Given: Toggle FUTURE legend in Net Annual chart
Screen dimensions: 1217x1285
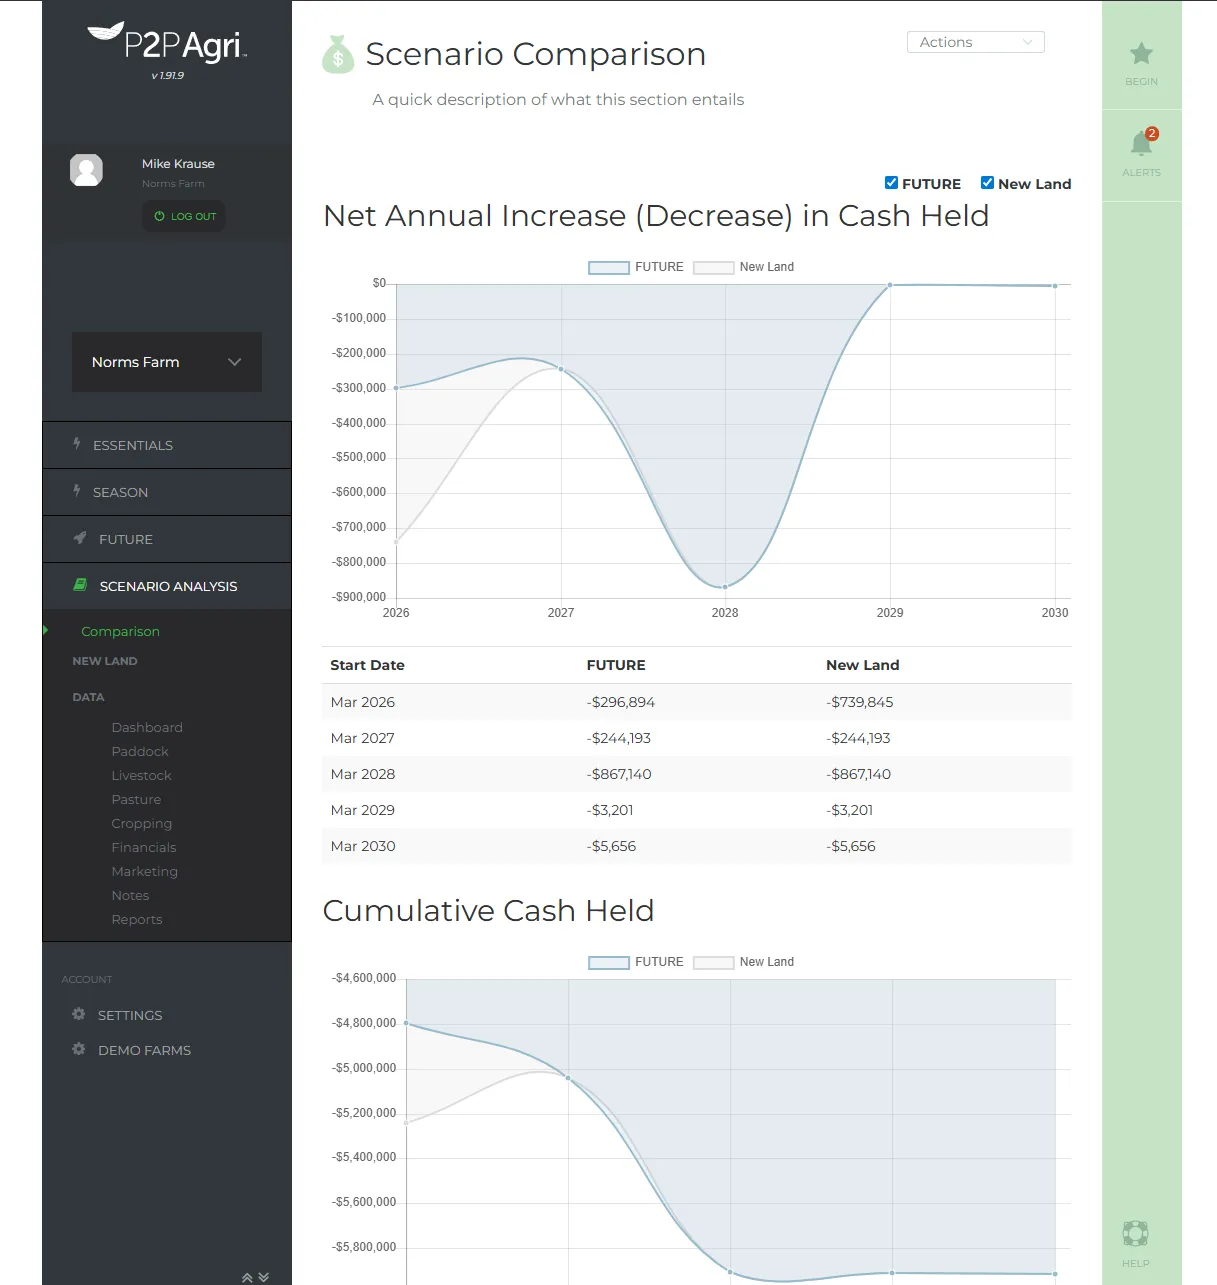Looking at the screenshot, I should point(609,267).
